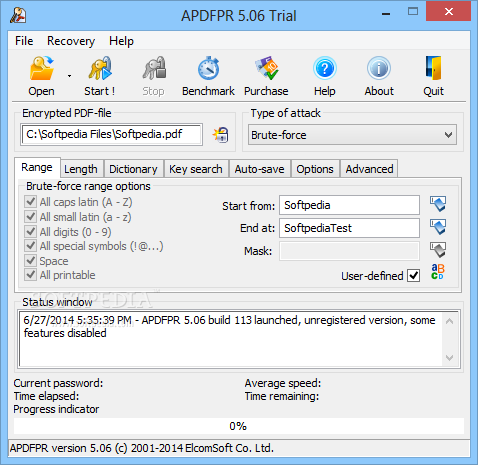The height and width of the screenshot is (465, 478).
Task: Toggle All digits (0 - 9) checkbox
Action: 31,231
